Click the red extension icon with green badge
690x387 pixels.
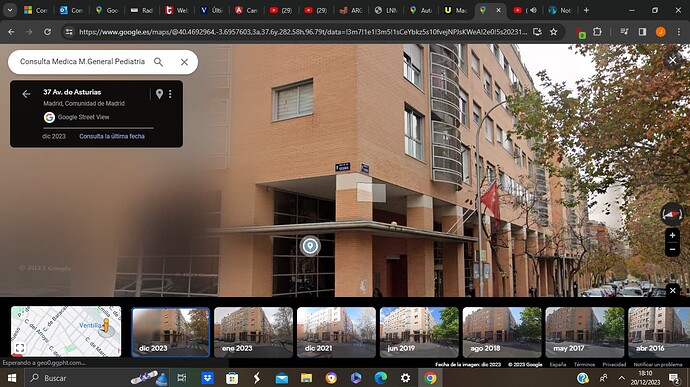coord(581,32)
